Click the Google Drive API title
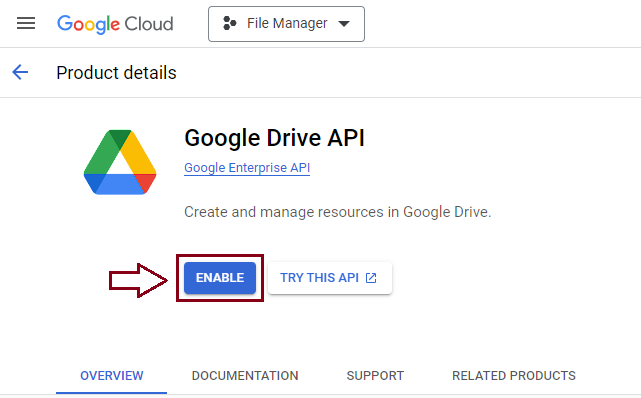 pos(274,138)
